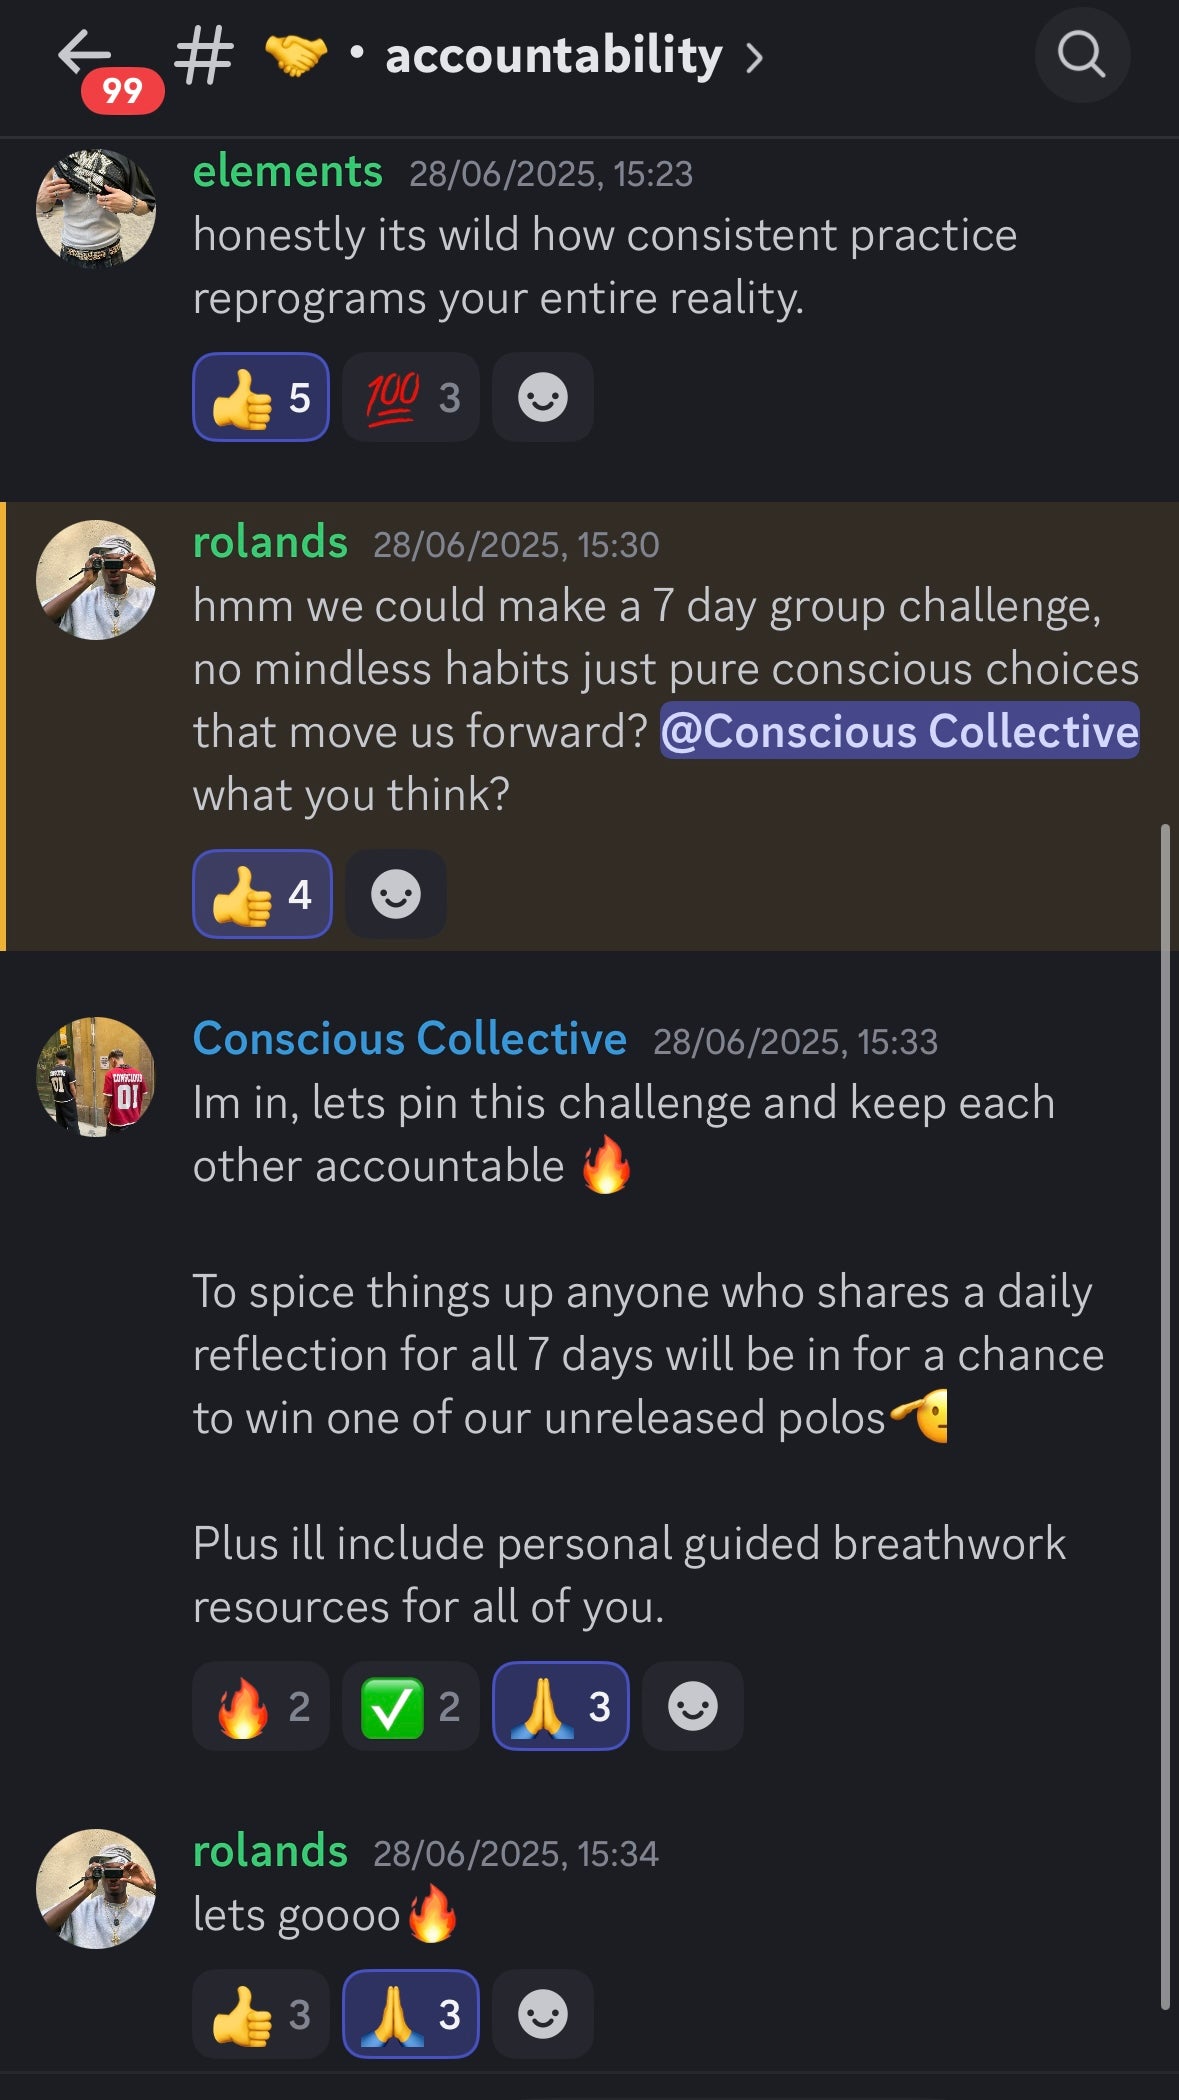This screenshot has height=2100, width=1179.
Task: Open the accountability channel title
Action: click(x=553, y=56)
